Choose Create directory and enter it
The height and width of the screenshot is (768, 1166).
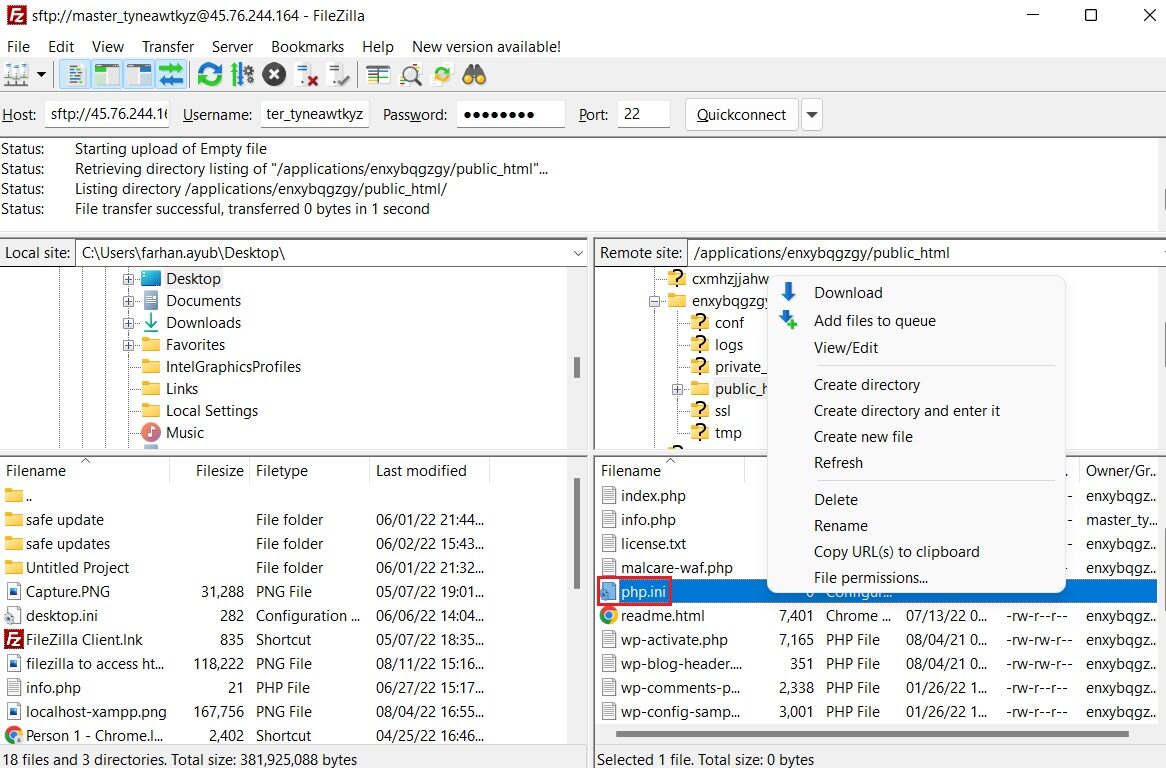click(916, 410)
